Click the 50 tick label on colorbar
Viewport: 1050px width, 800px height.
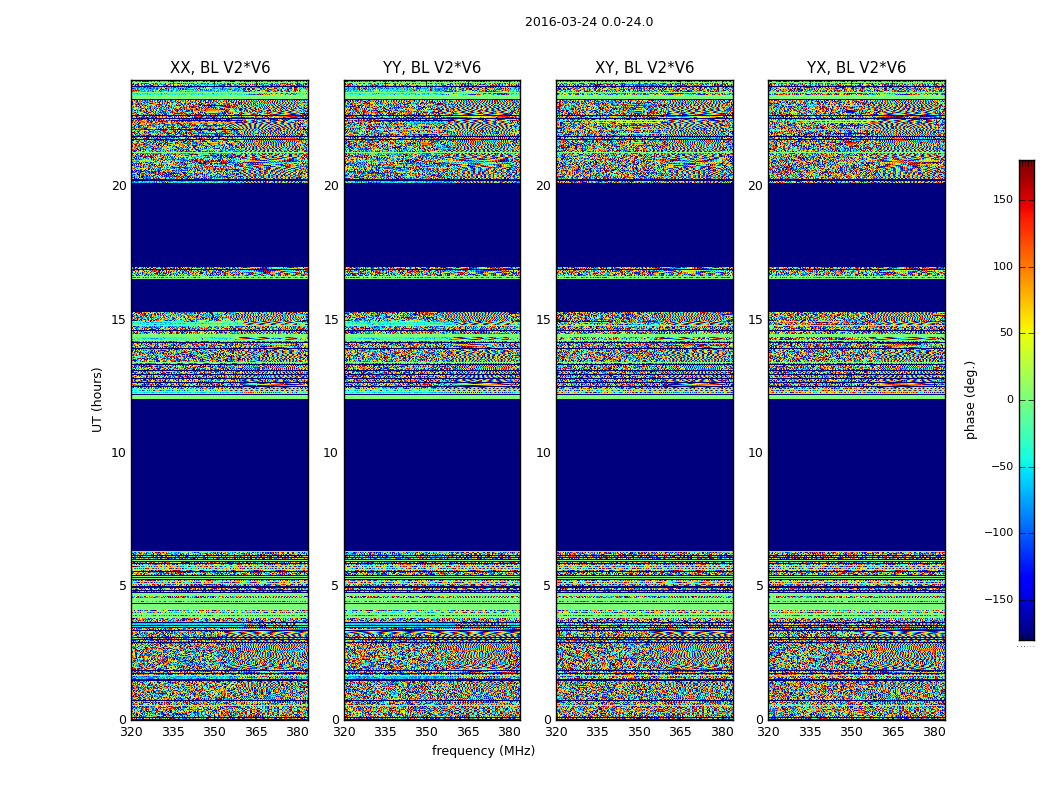click(x=1005, y=333)
